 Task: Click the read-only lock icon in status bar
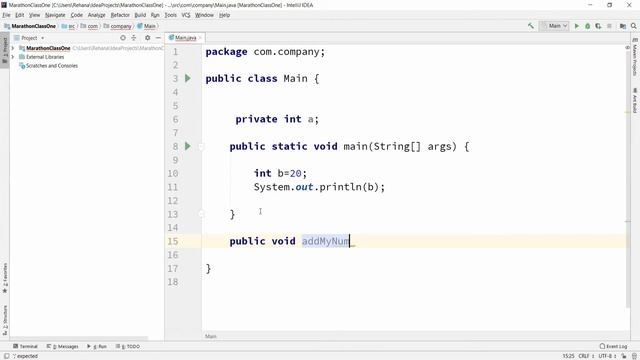click(x=624, y=356)
